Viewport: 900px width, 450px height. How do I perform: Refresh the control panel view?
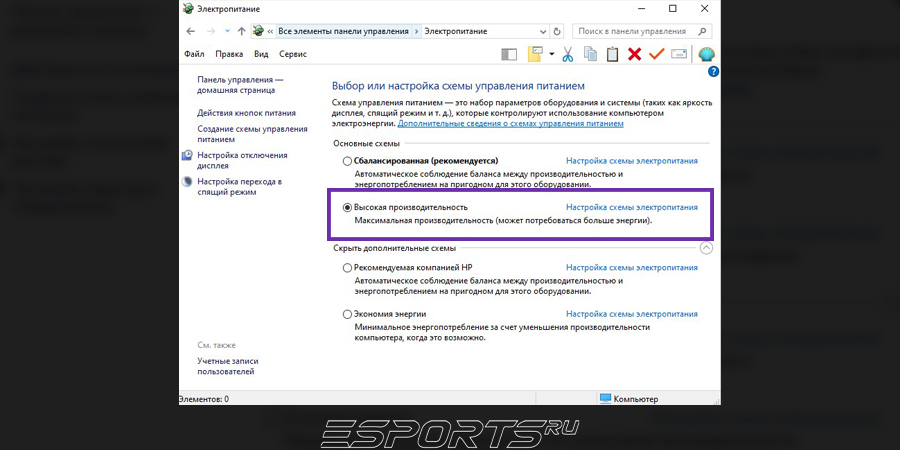coord(557,32)
